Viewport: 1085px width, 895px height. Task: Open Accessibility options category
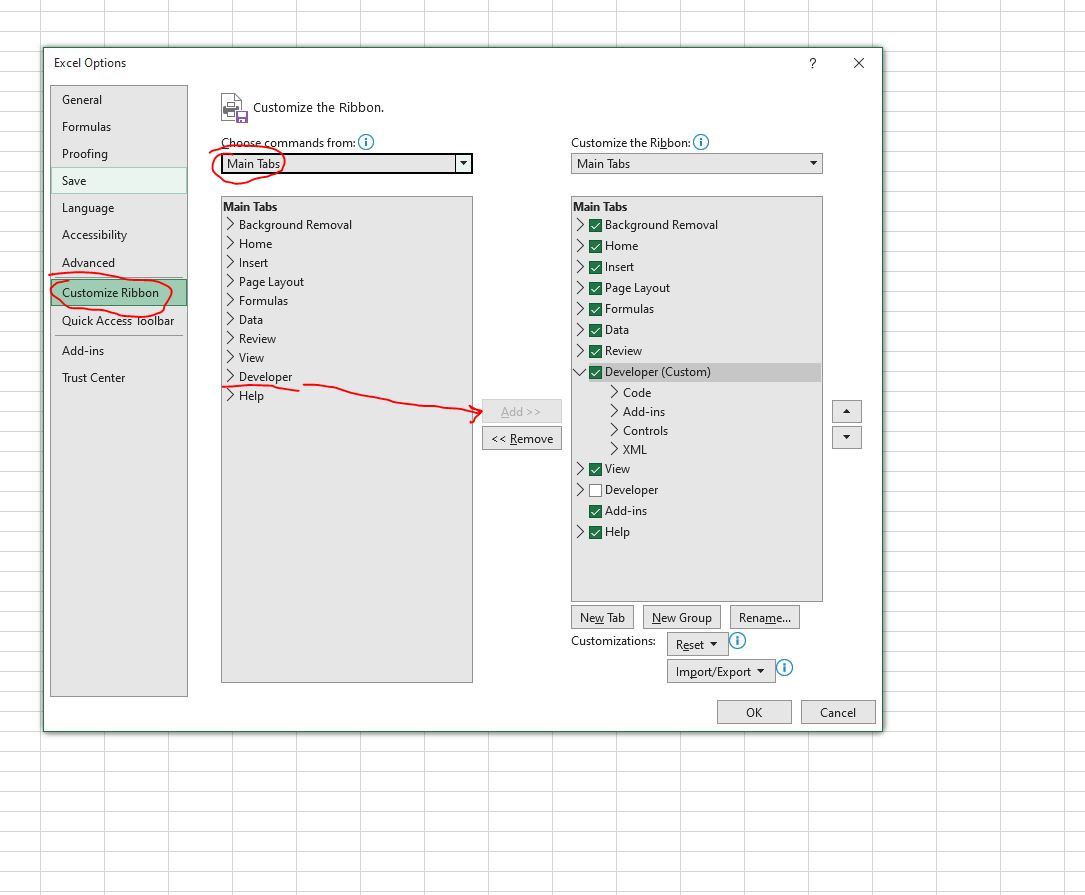[119, 235]
